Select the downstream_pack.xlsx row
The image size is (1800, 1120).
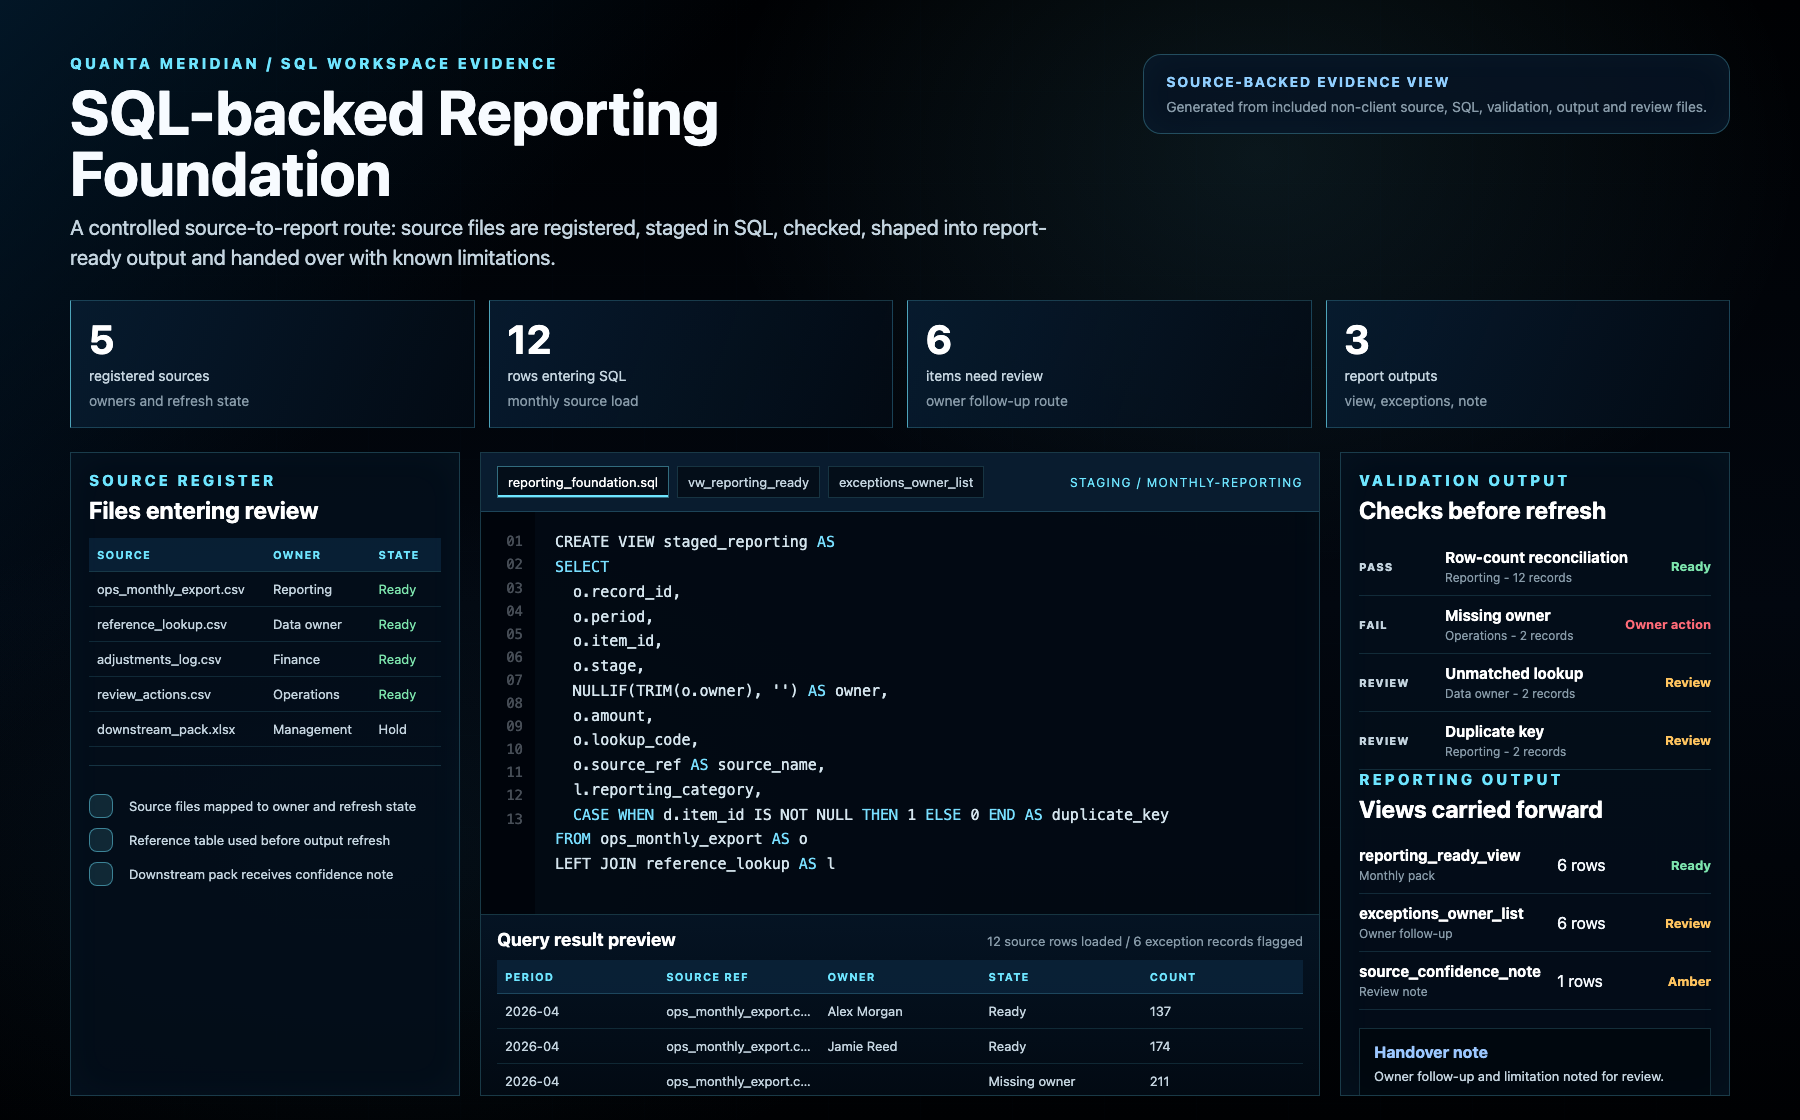click(x=265, y=730)
